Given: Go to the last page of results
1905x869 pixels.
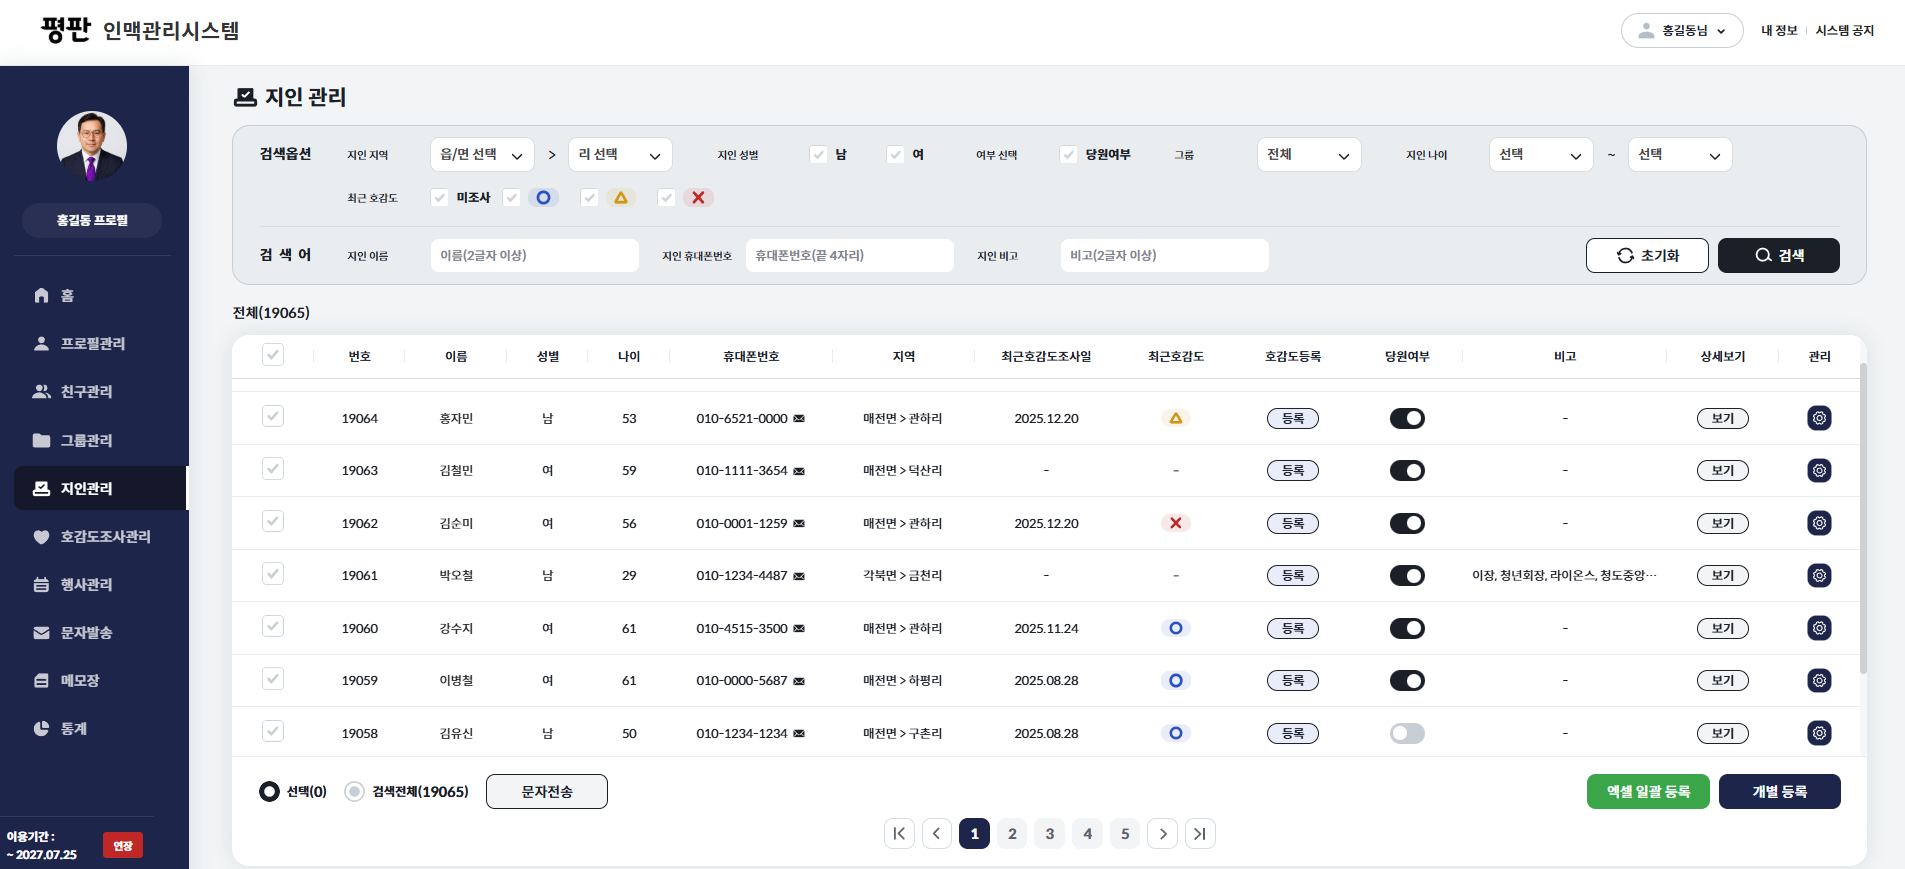Looking at the screenshot, I should [1199, 834].
